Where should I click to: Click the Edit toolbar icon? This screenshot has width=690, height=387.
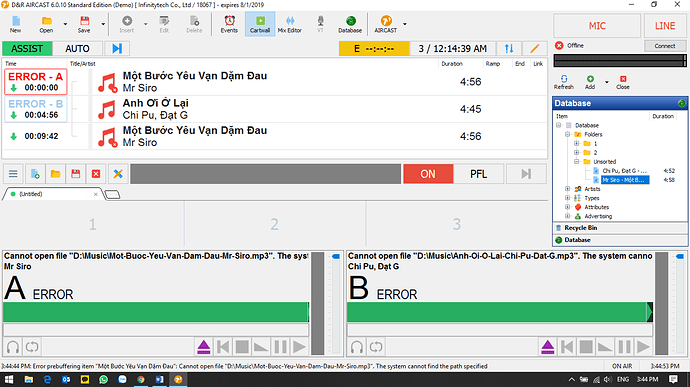click(164, 24)
